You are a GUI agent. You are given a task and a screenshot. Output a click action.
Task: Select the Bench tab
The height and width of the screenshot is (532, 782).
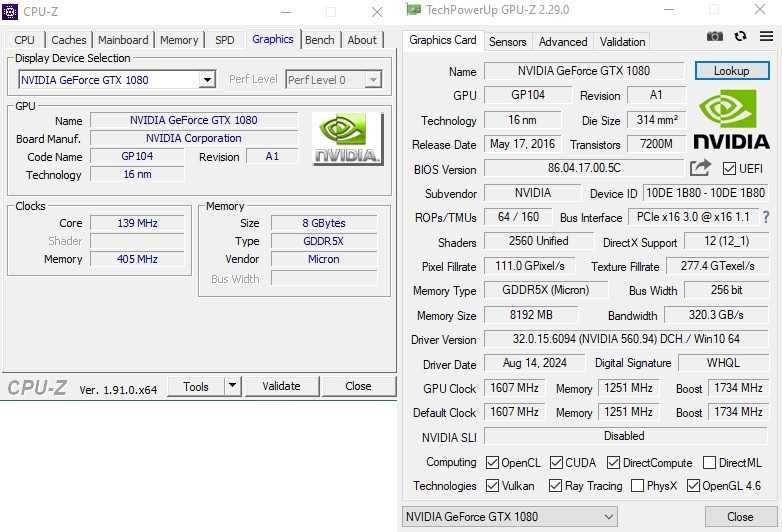[x=320, y=40]
